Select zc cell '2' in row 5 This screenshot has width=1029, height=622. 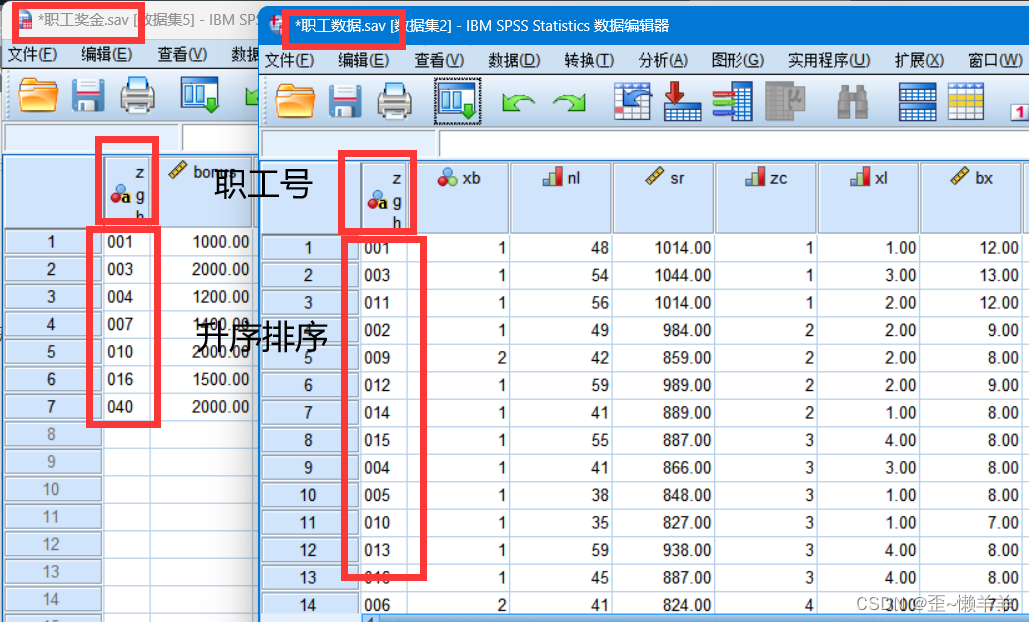click(x=766, y=358)
